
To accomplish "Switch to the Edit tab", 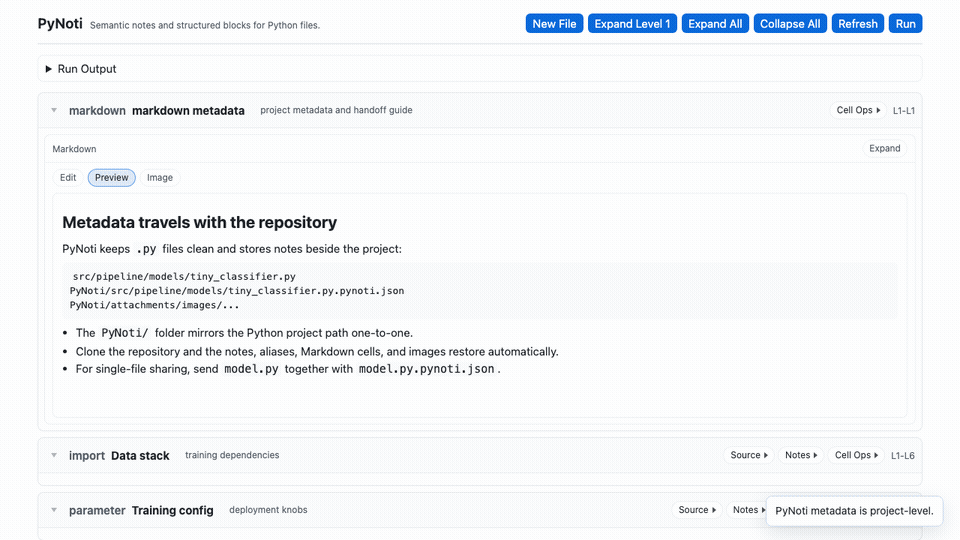I will [x=68, y=178].
